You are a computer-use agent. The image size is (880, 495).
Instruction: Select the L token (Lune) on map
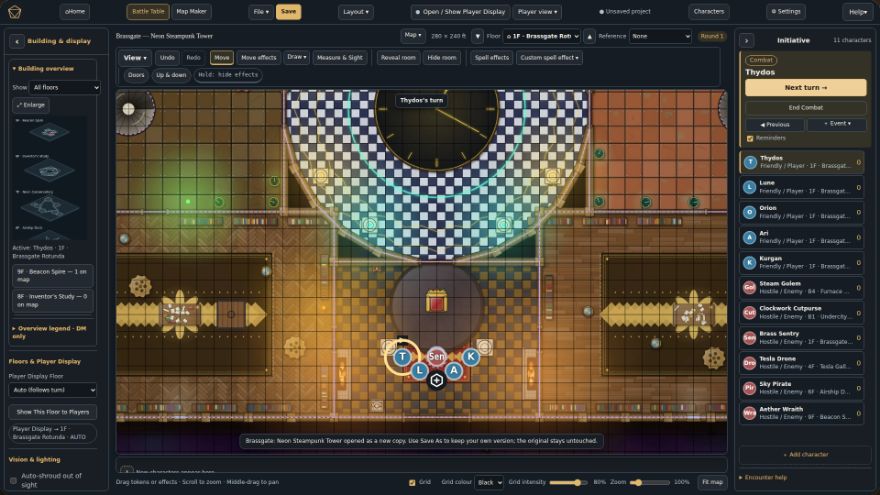(x=419, y=370)
